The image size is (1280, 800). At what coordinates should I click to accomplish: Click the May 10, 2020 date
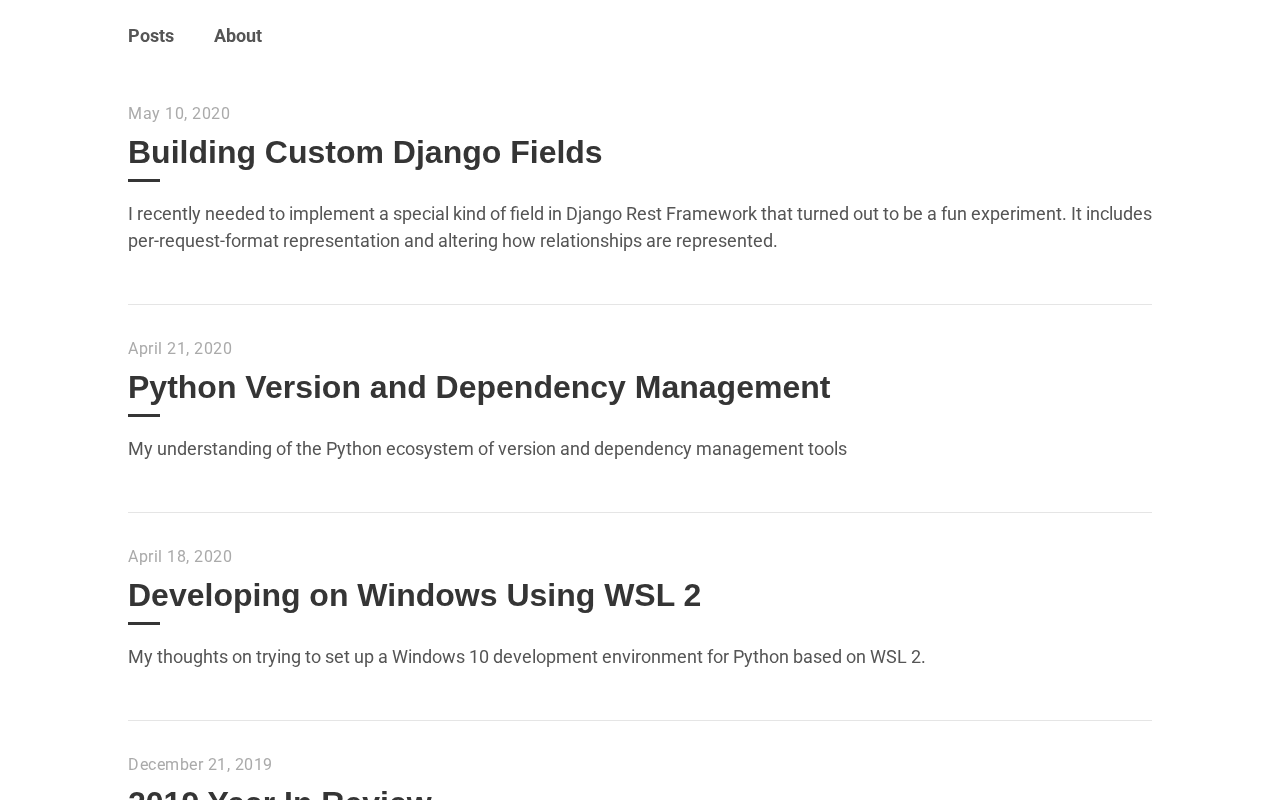[x=179, y=114]
